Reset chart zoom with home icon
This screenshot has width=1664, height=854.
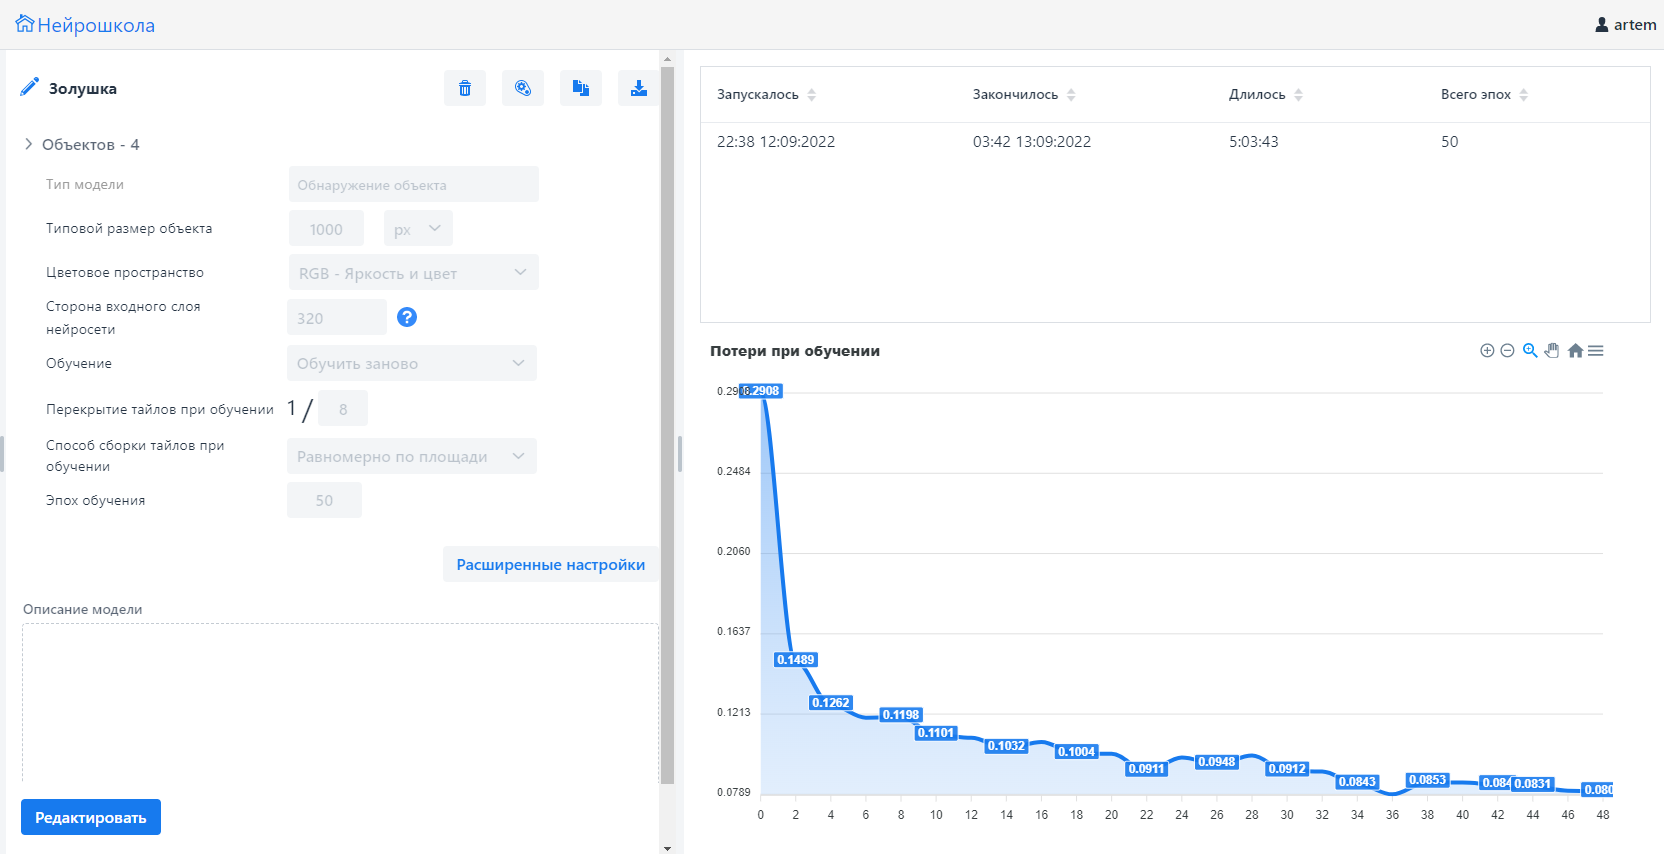click(x=1575, y=351)
